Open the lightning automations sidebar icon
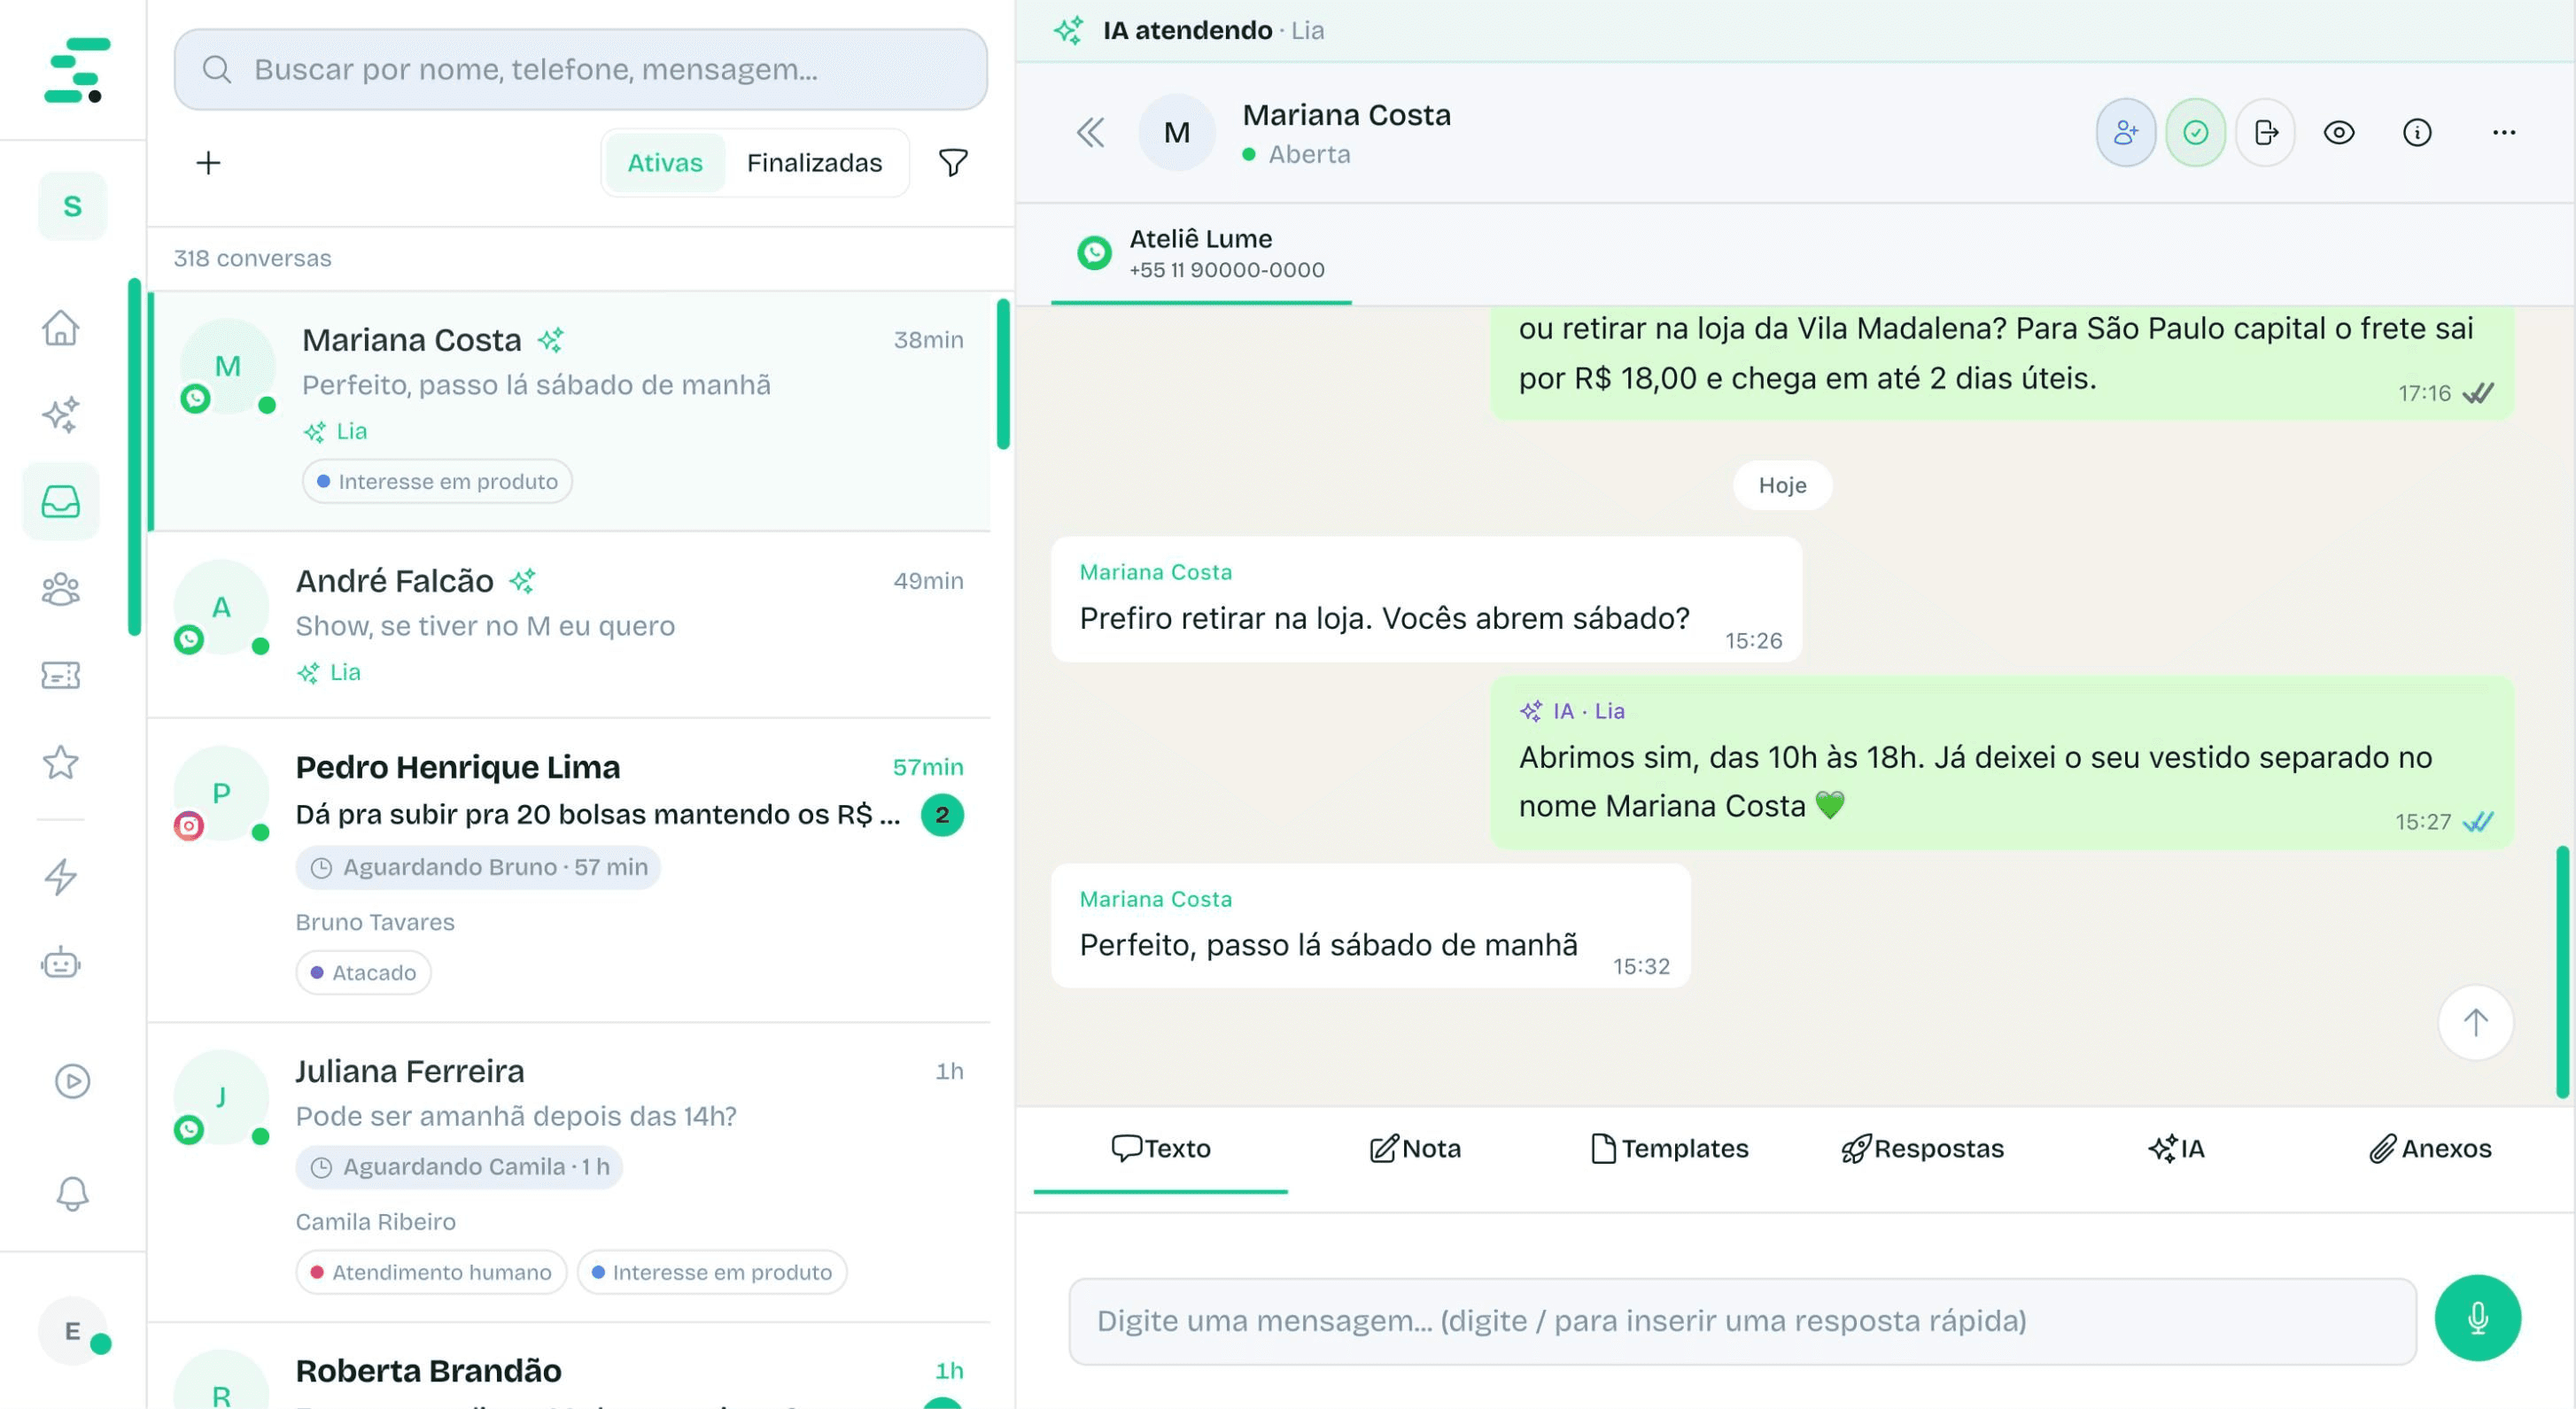2576x1409 pixels. [61, 877]
